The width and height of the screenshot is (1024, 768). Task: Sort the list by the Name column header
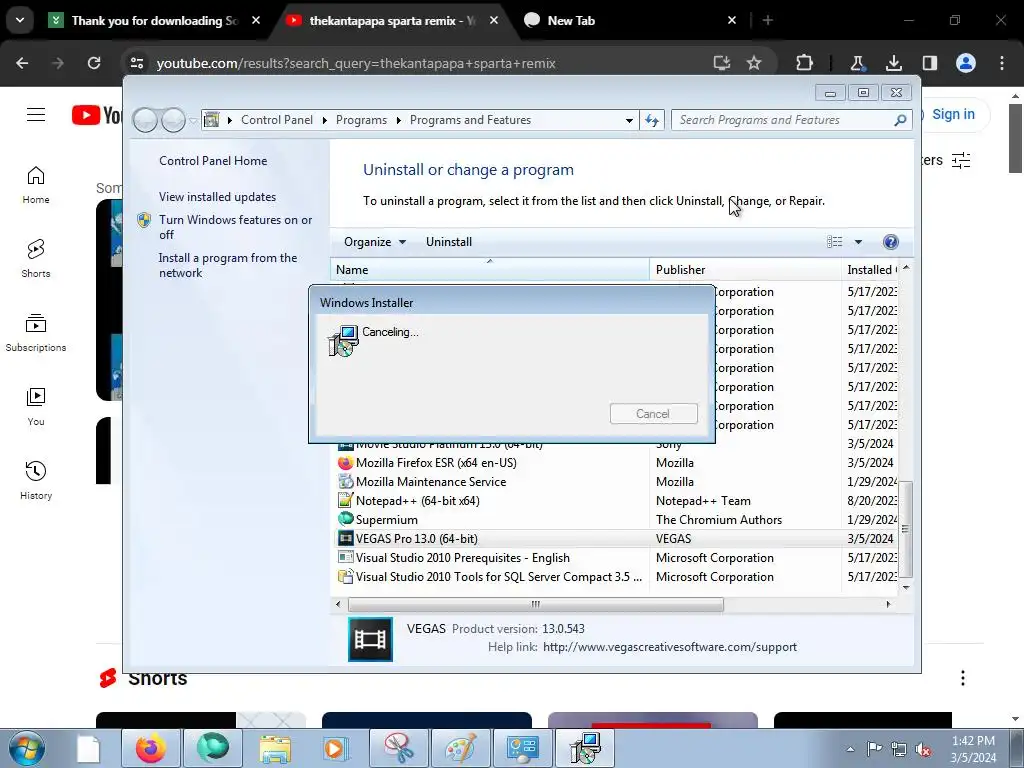pos(490,270)
